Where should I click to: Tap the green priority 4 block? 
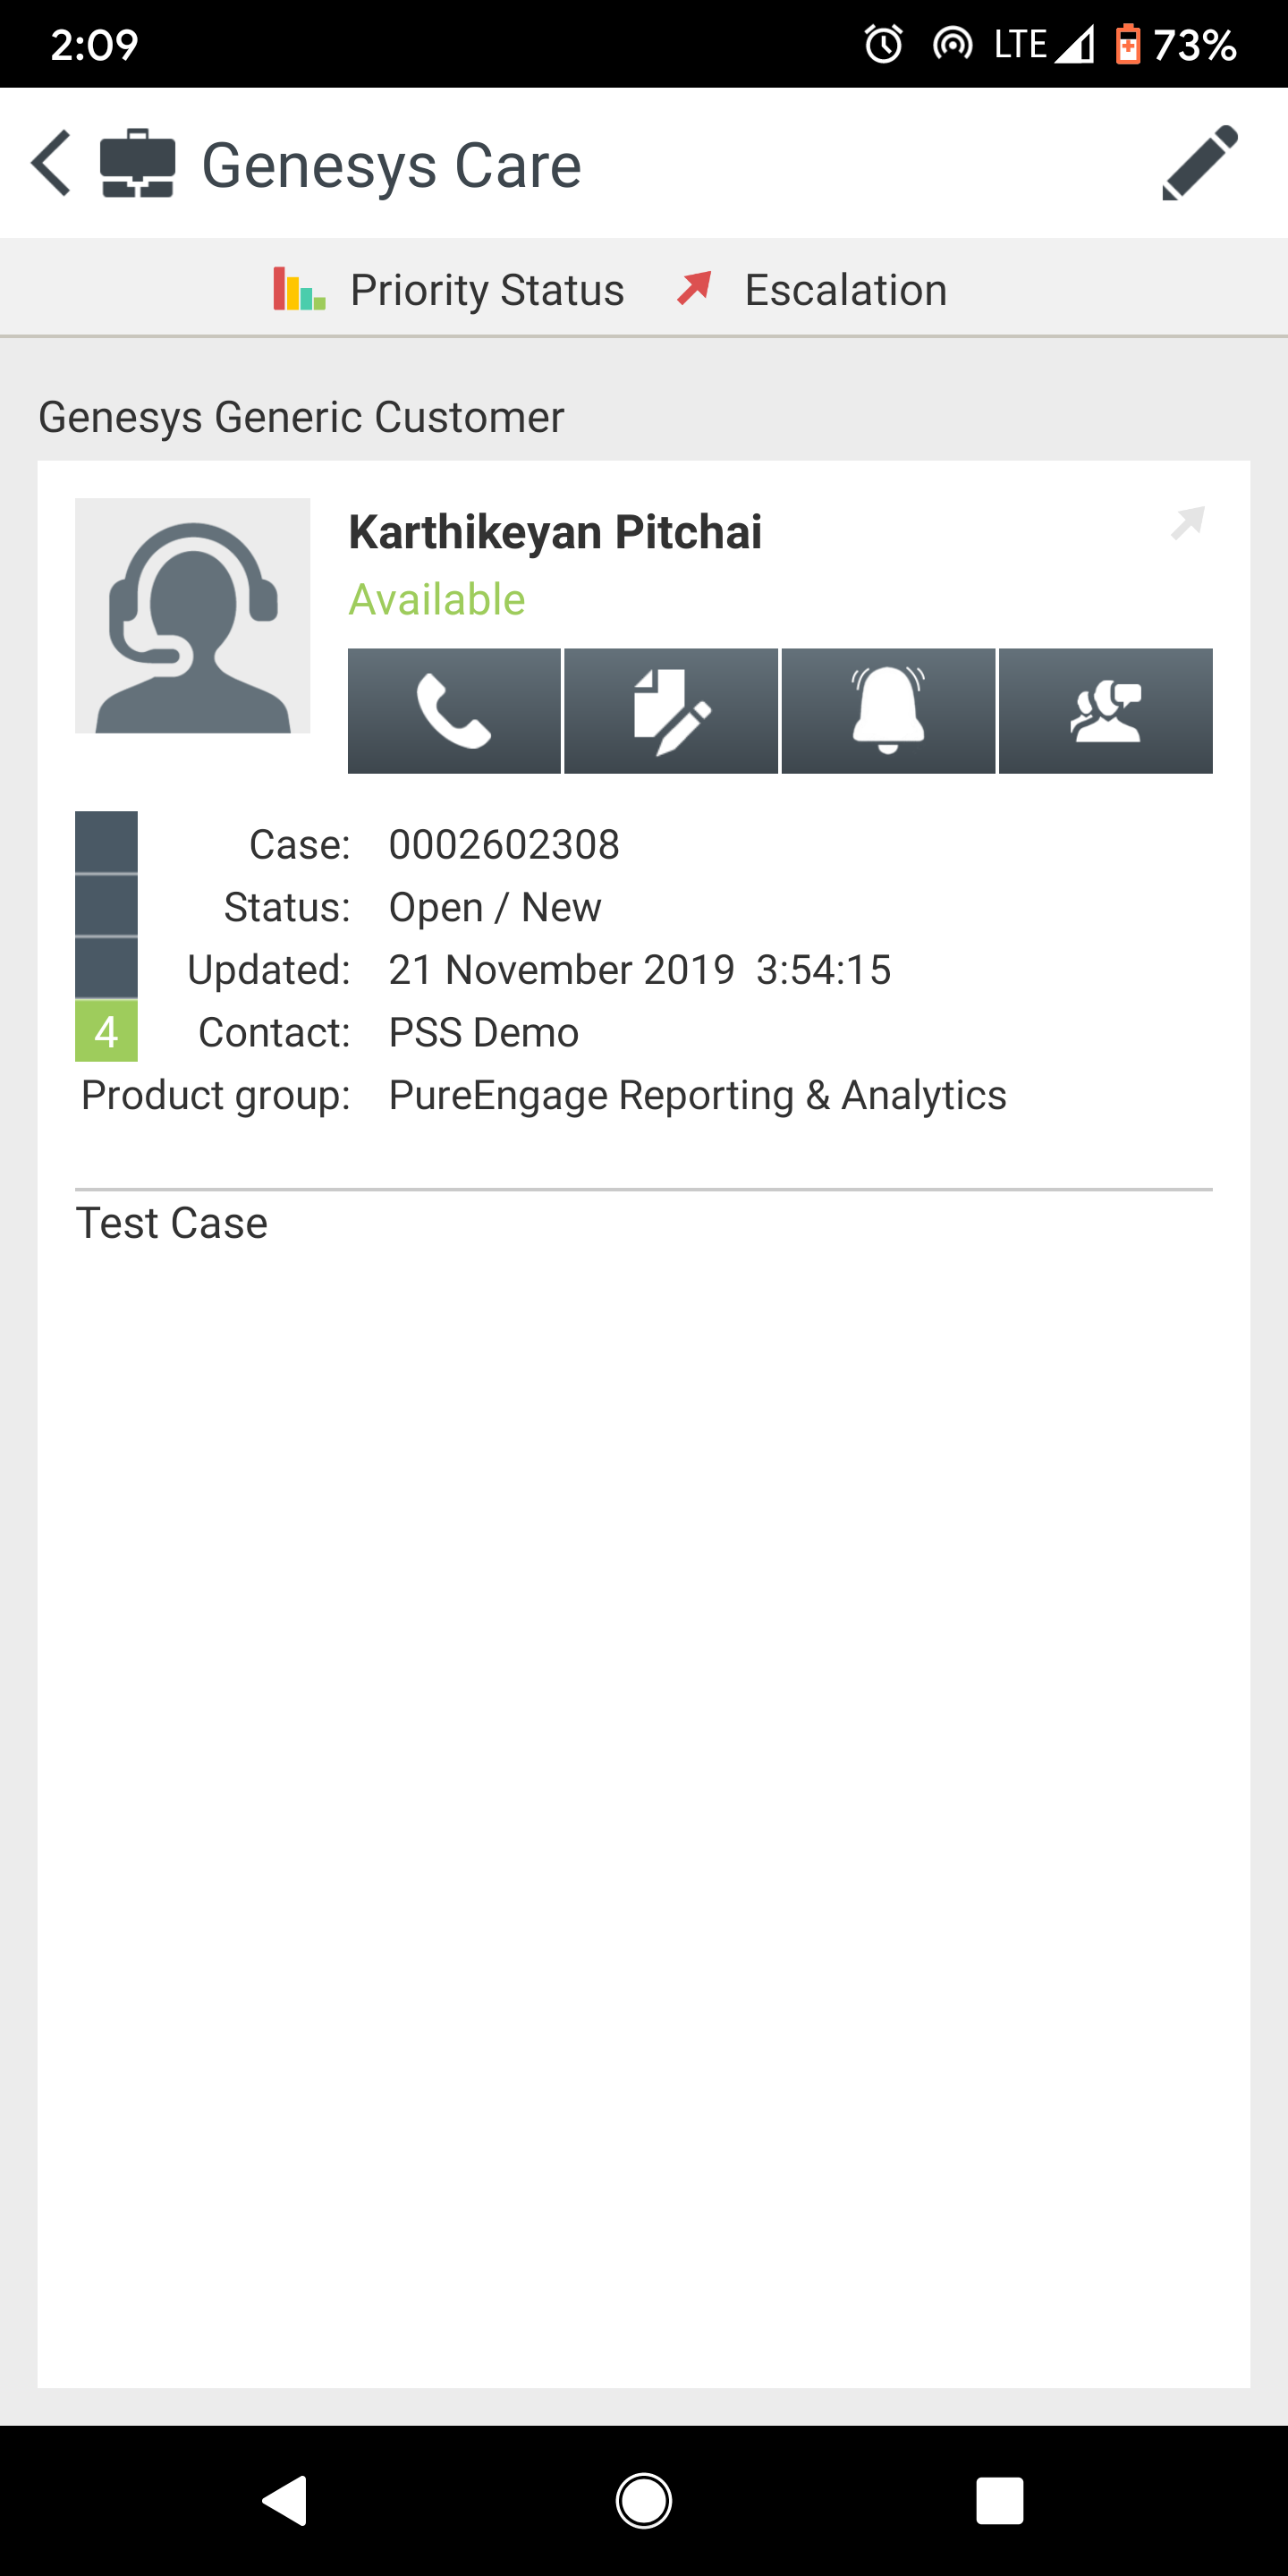coord(106,1031)
